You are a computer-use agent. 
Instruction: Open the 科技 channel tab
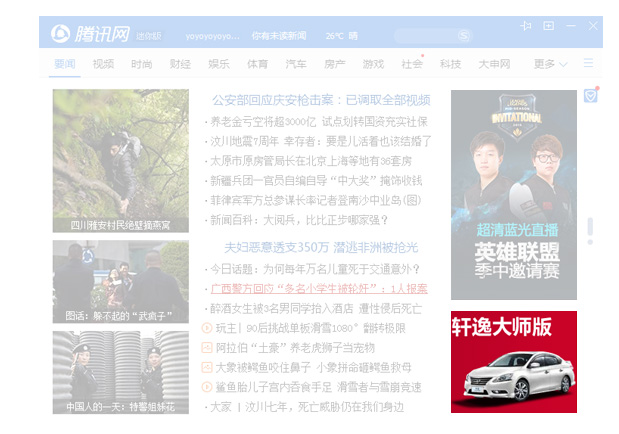tap(450, 64)
